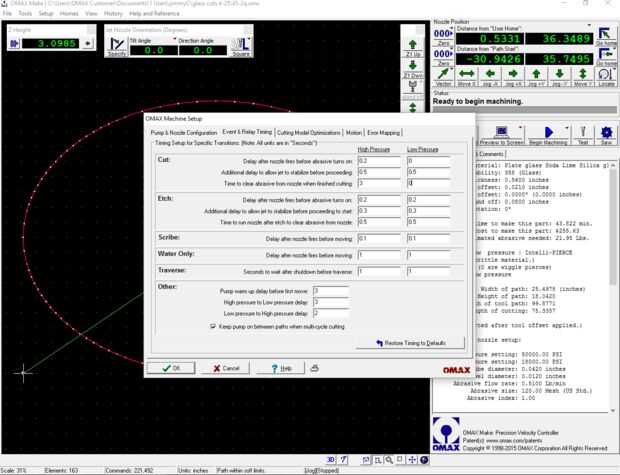Switch to Pump & Nozzle Configuration tab
620x475 pixels.
pos(184,133)
